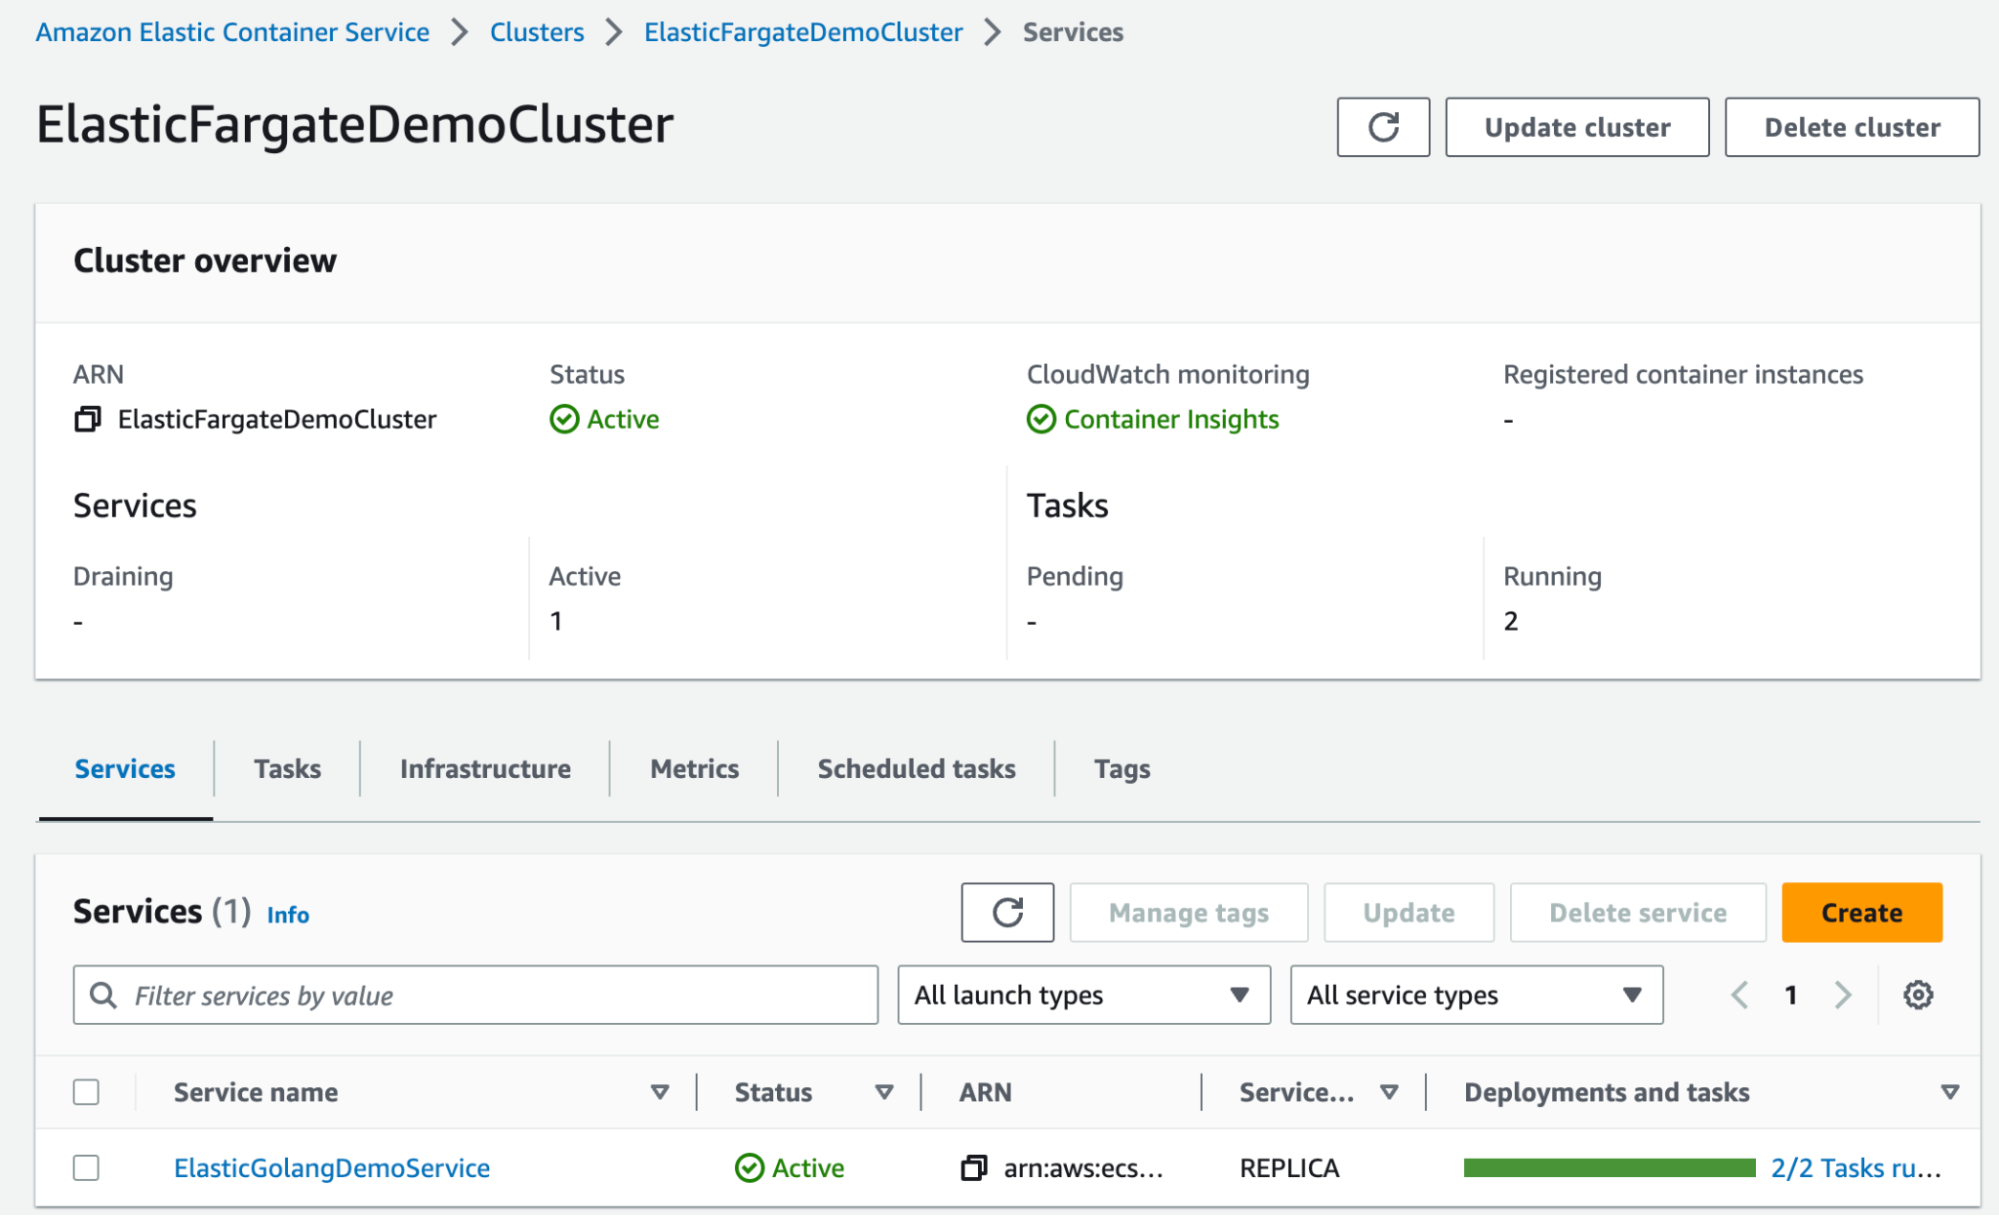
Task: Open ElasticGolangDemoService link
Action: tap(332, 1168)
